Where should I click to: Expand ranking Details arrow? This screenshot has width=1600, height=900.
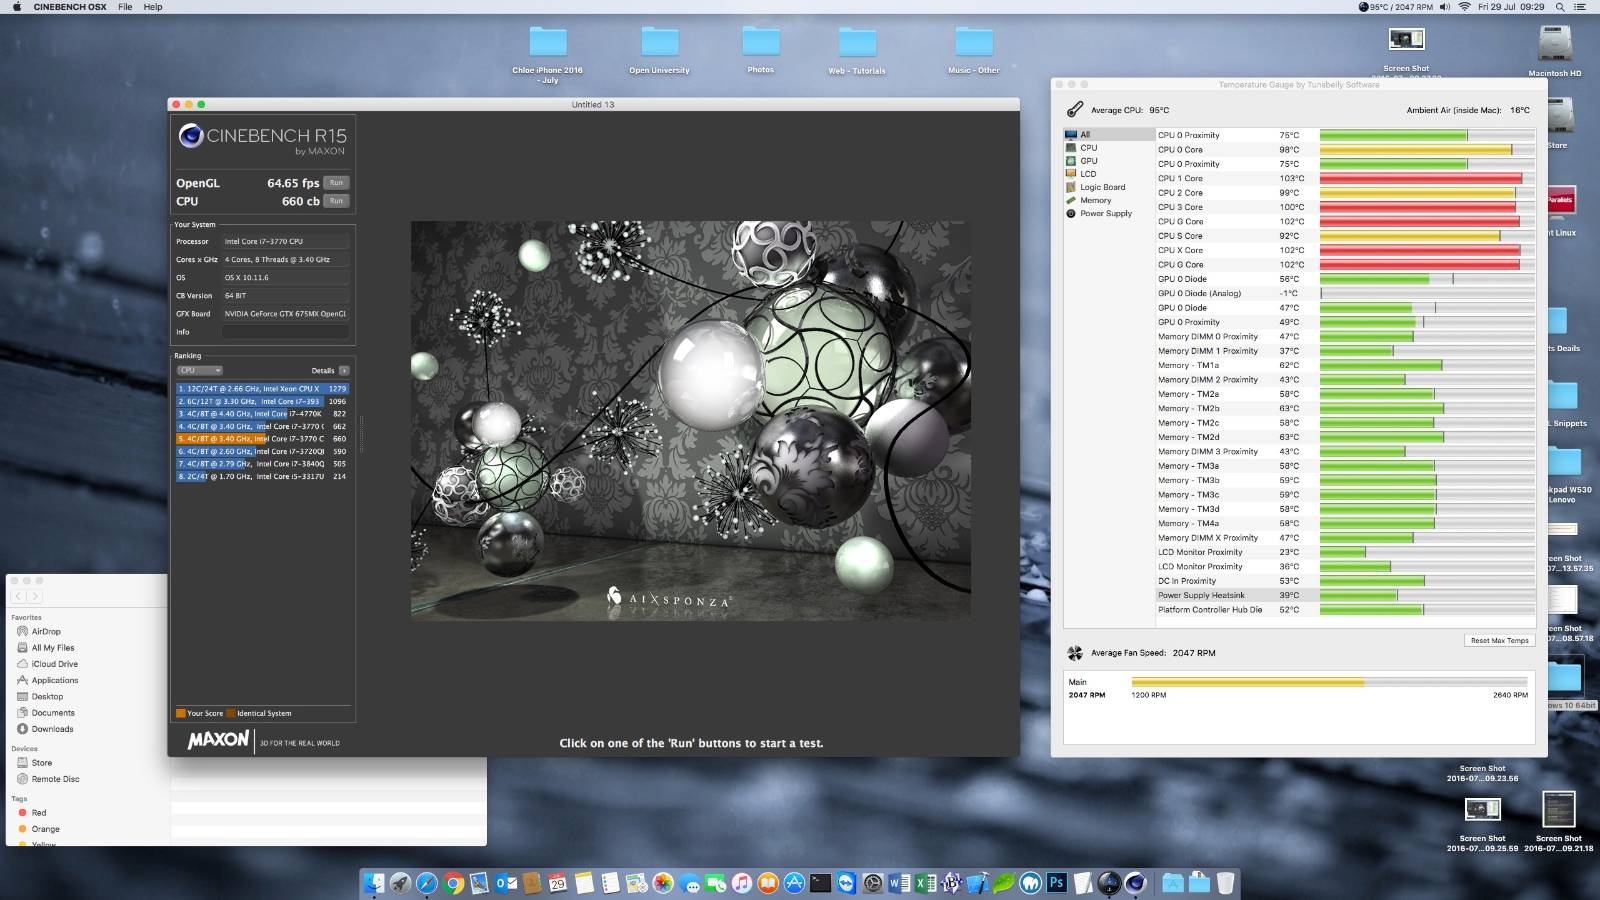click(x=344, y=371)
